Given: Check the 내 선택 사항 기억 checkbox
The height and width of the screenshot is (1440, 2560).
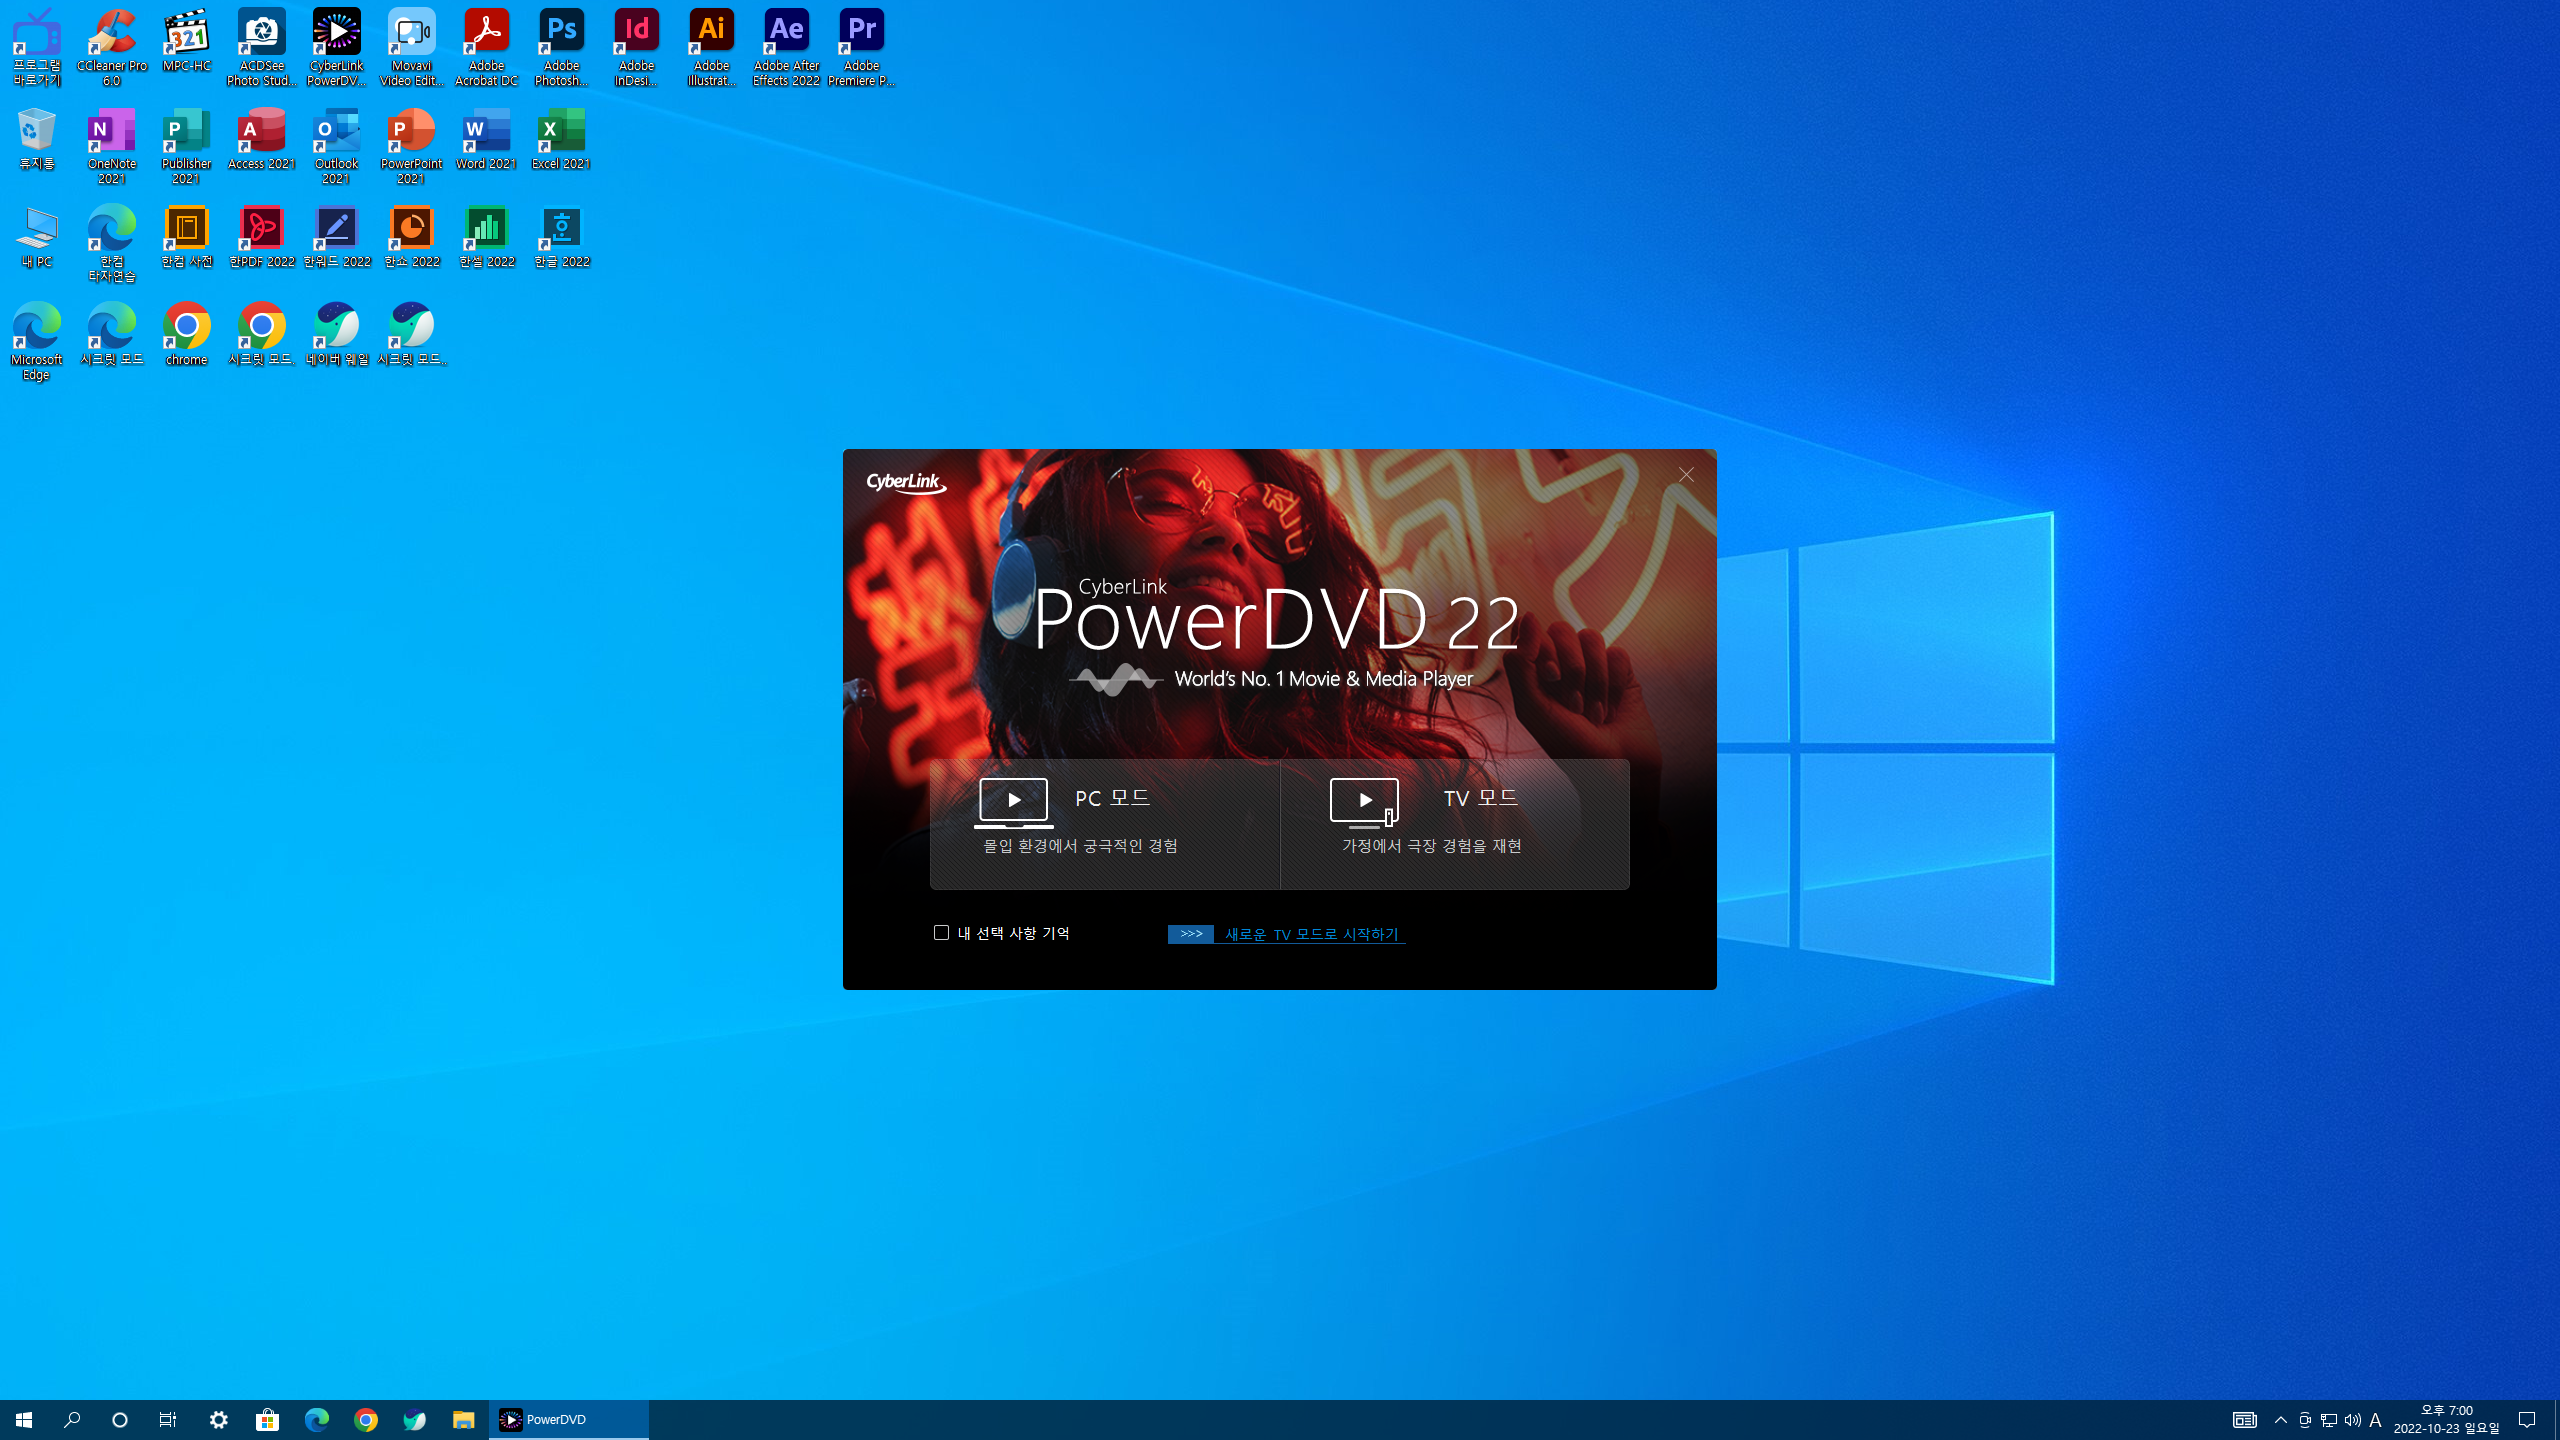Looking at the screenshot, I should [941, 932].
